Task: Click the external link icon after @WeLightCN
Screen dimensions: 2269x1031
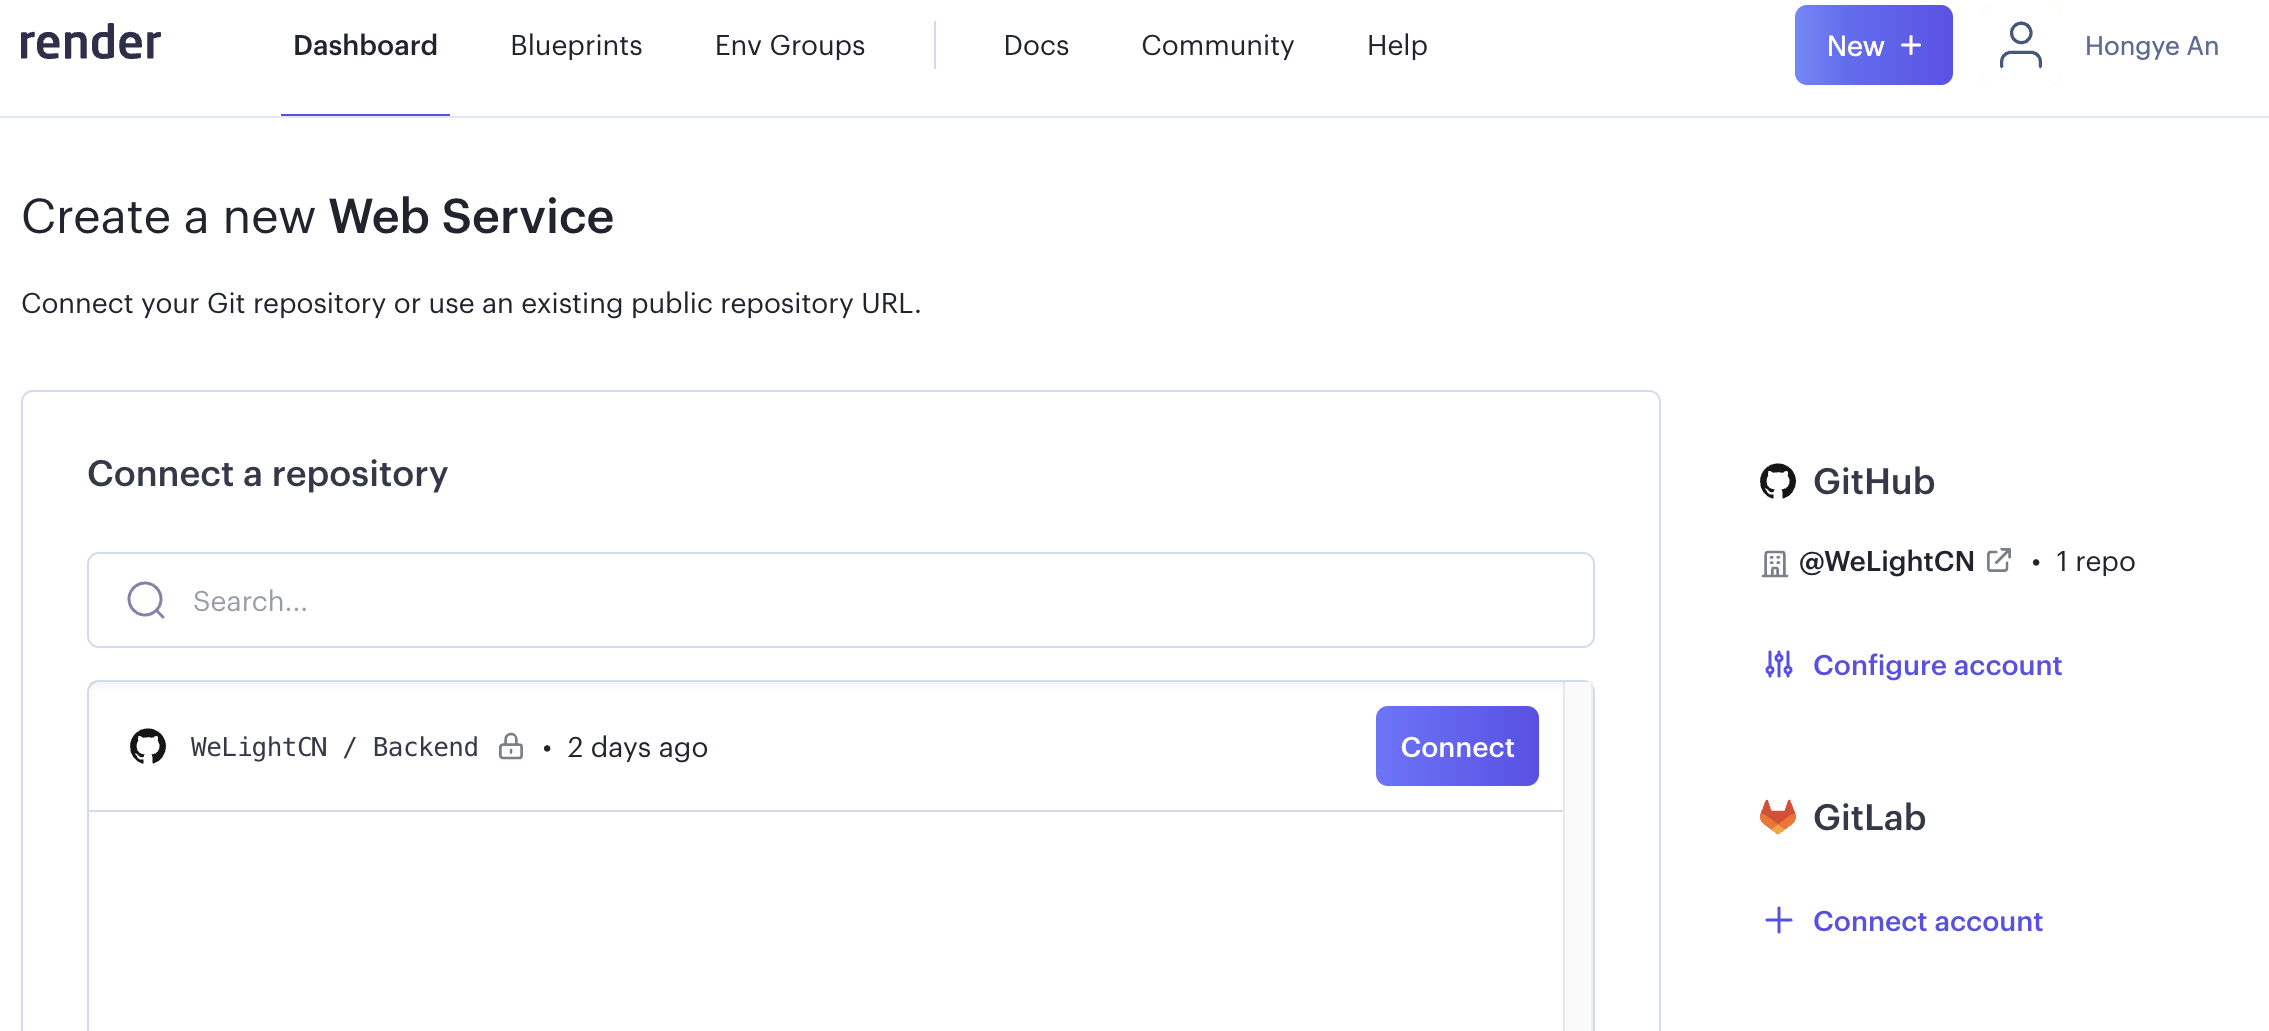Action: coord(1999,560)
